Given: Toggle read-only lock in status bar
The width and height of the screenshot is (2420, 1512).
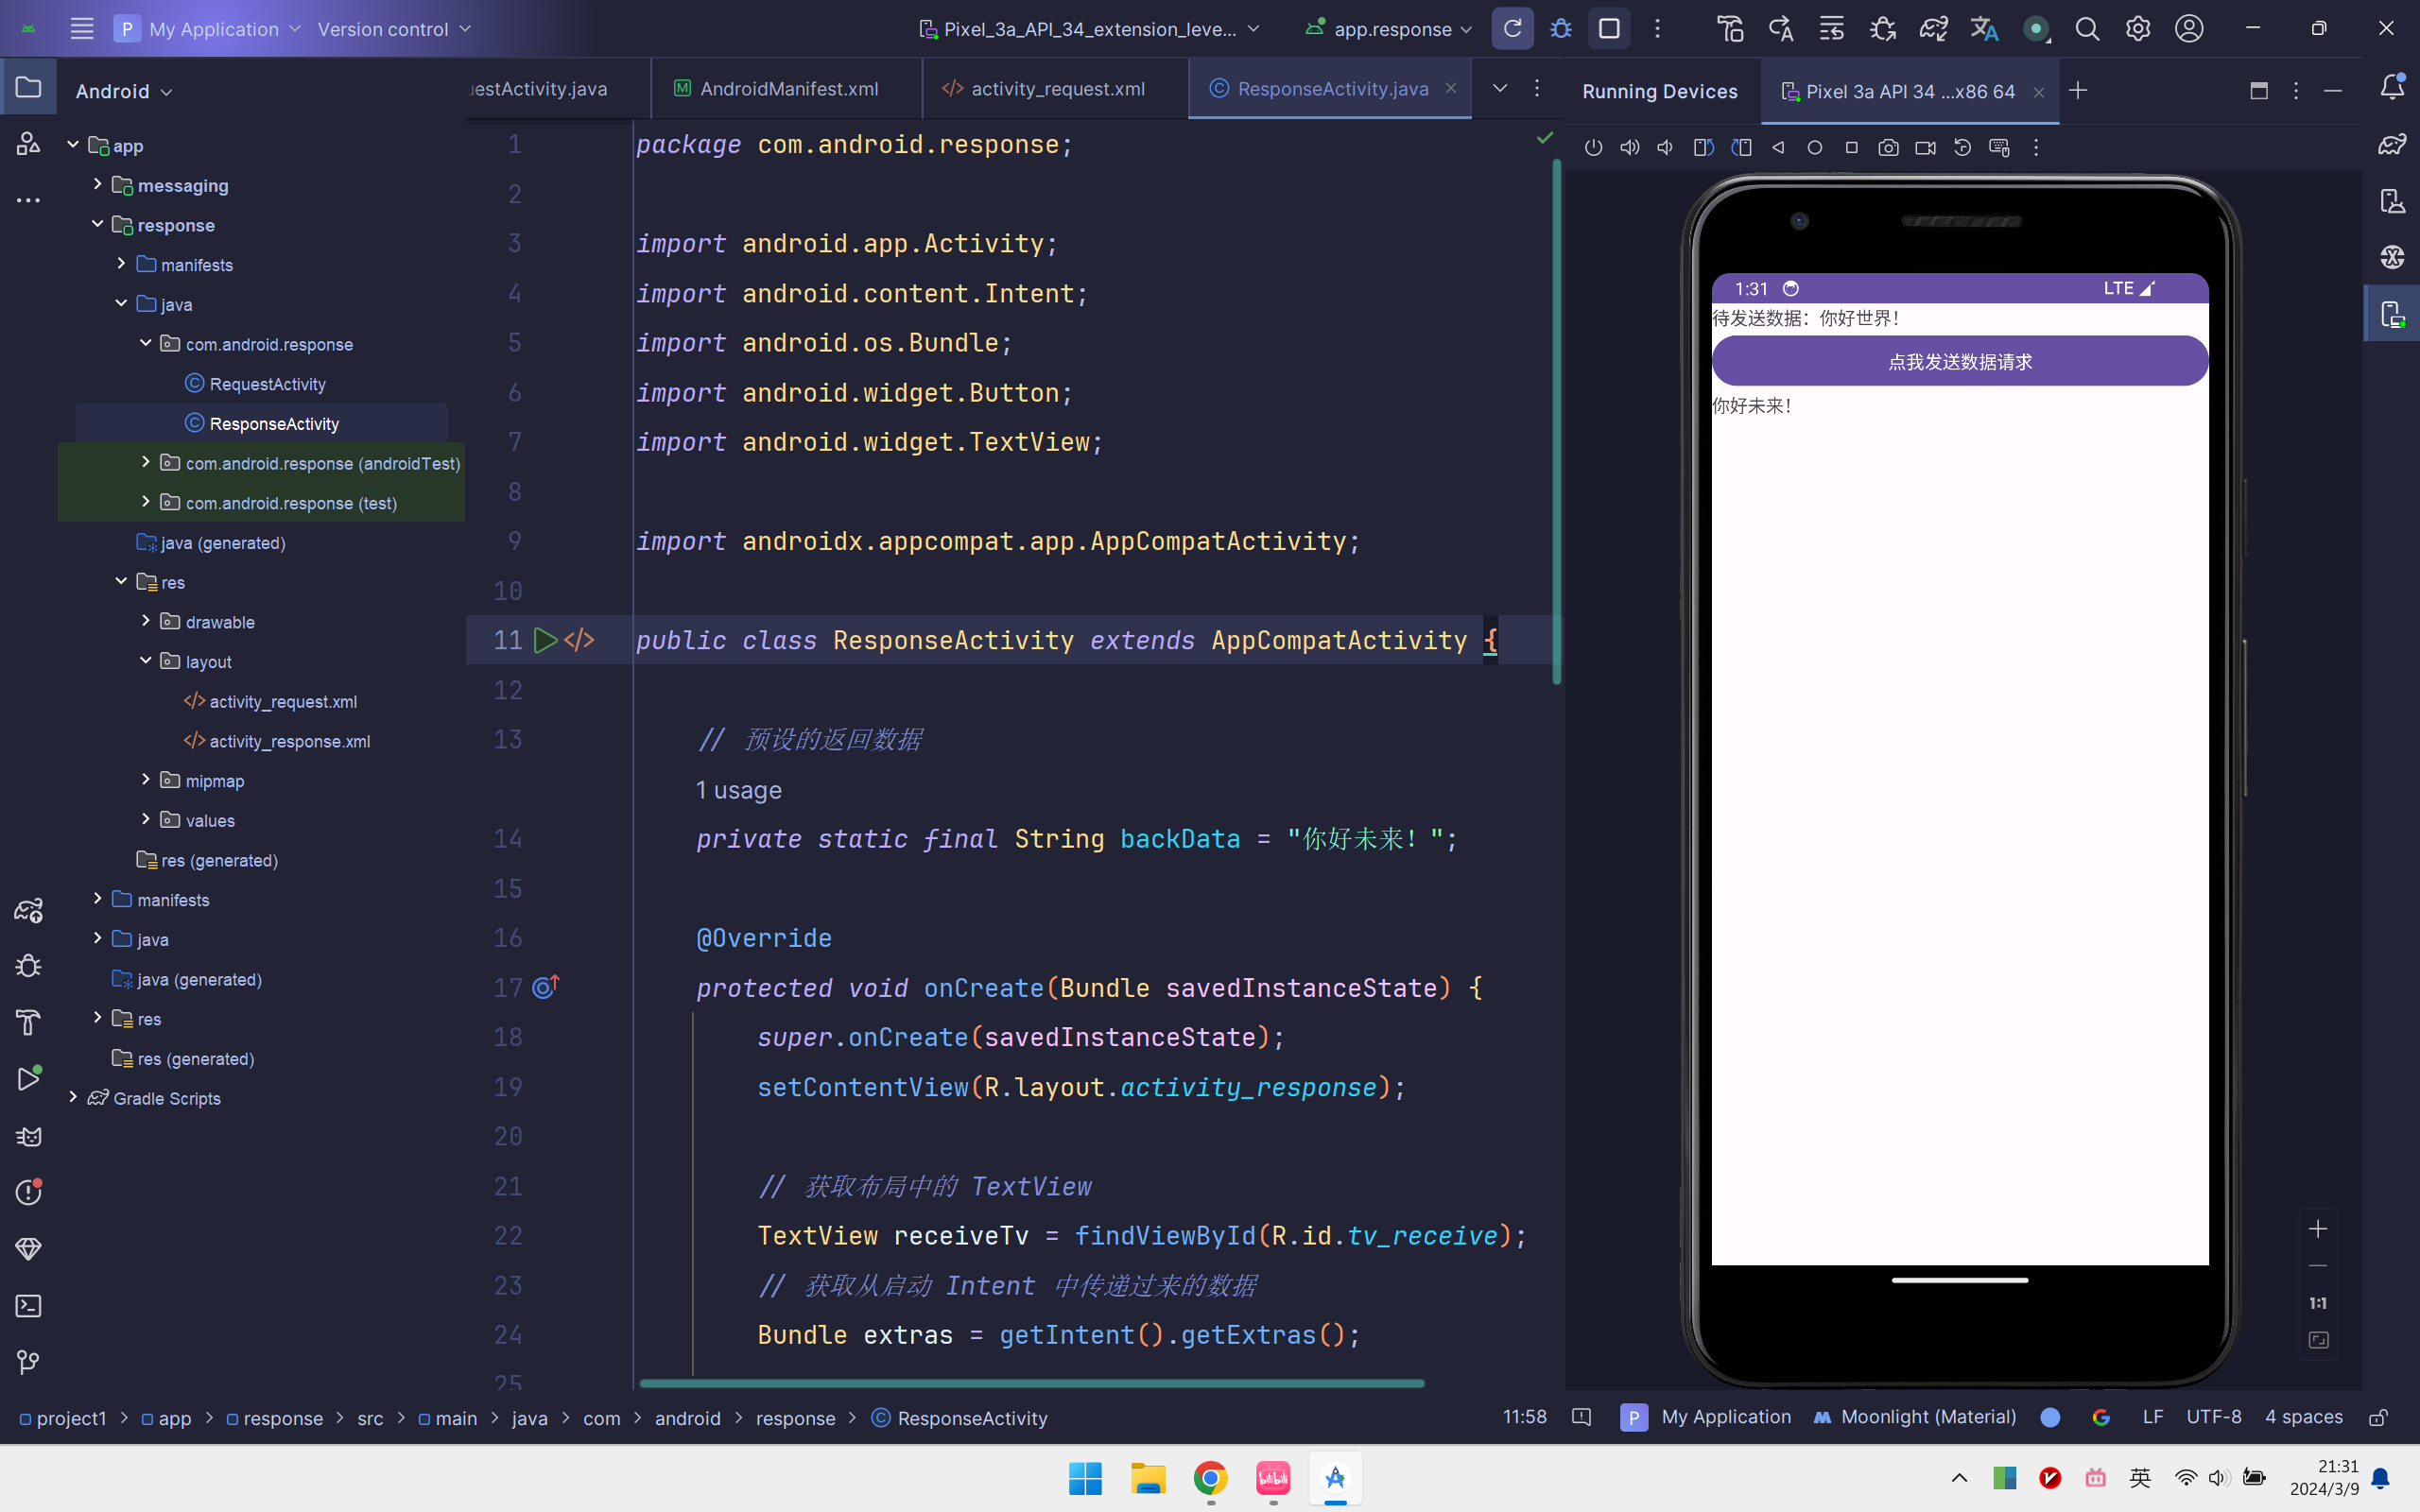Looking at the screenshot, I should 2378,1418.
